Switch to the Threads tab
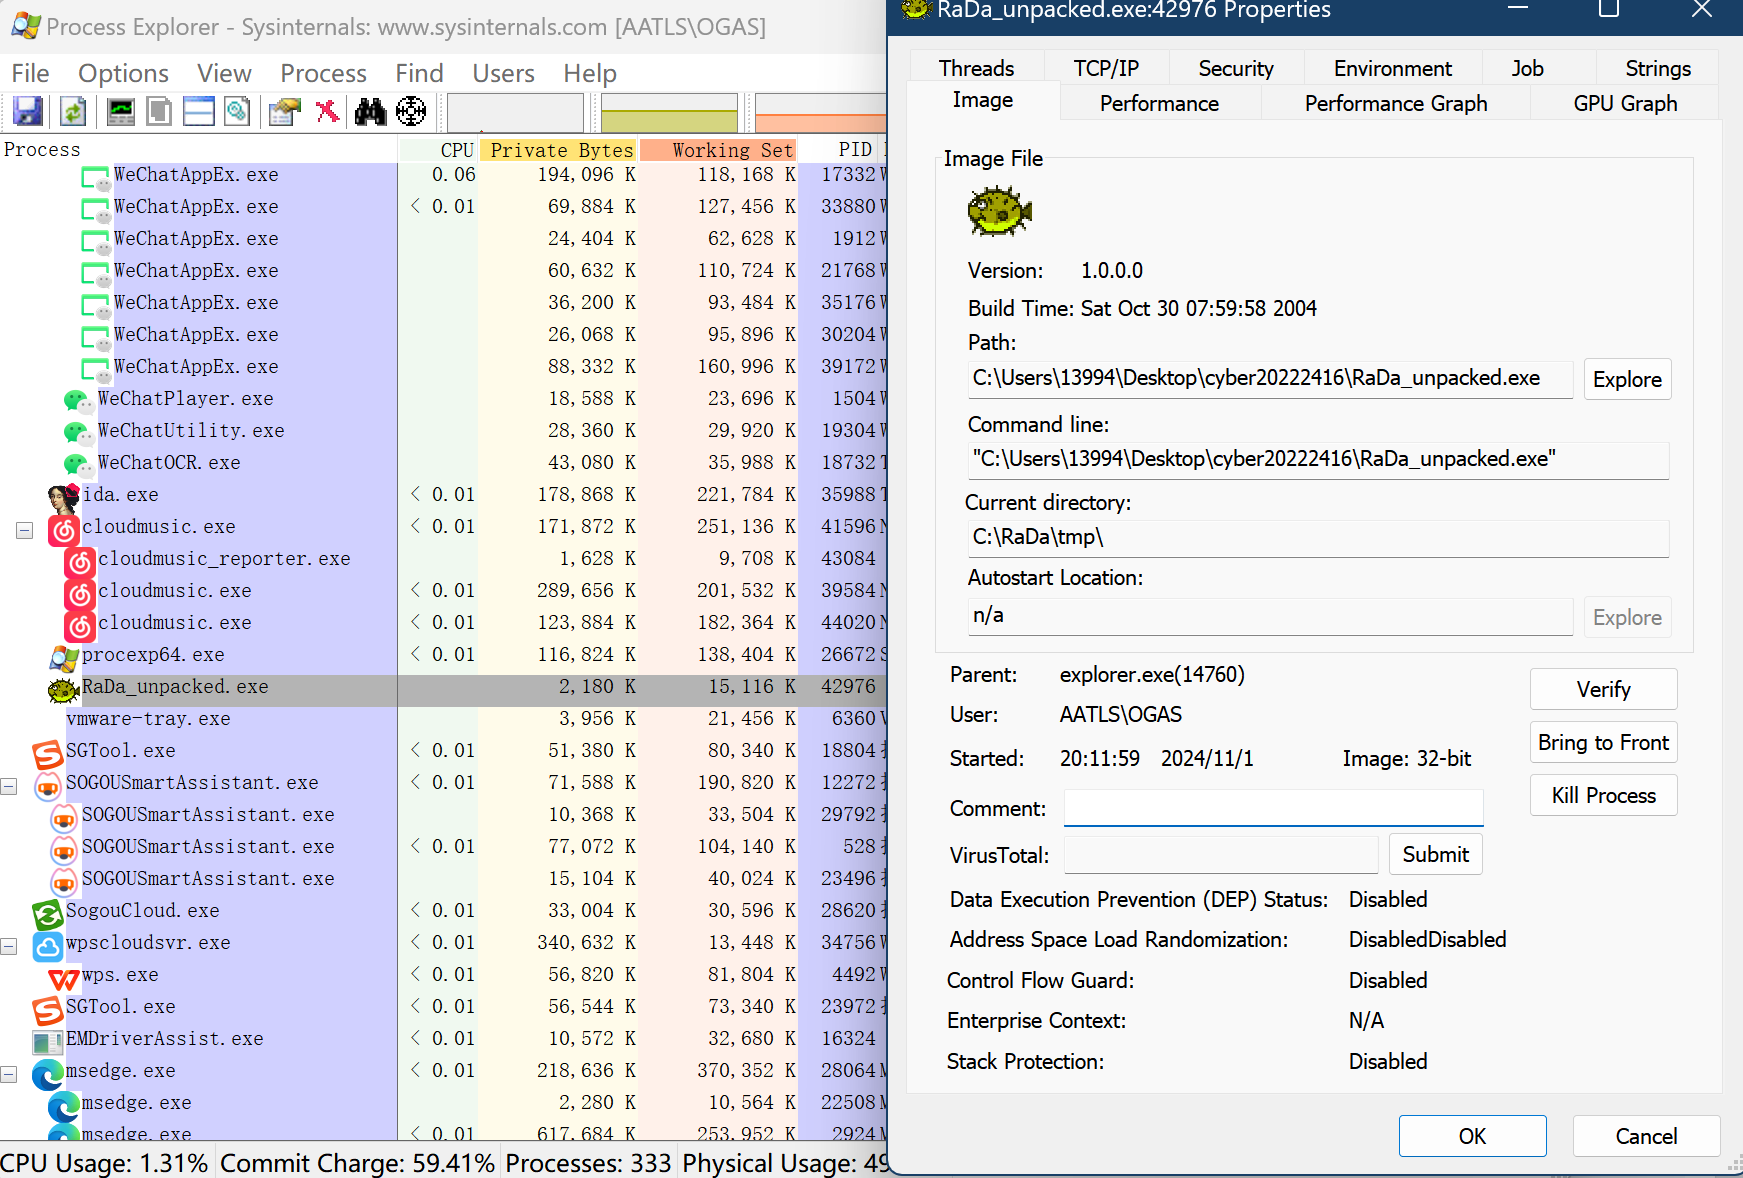This screenshot has width=1743, height=1178. point(976,68)
